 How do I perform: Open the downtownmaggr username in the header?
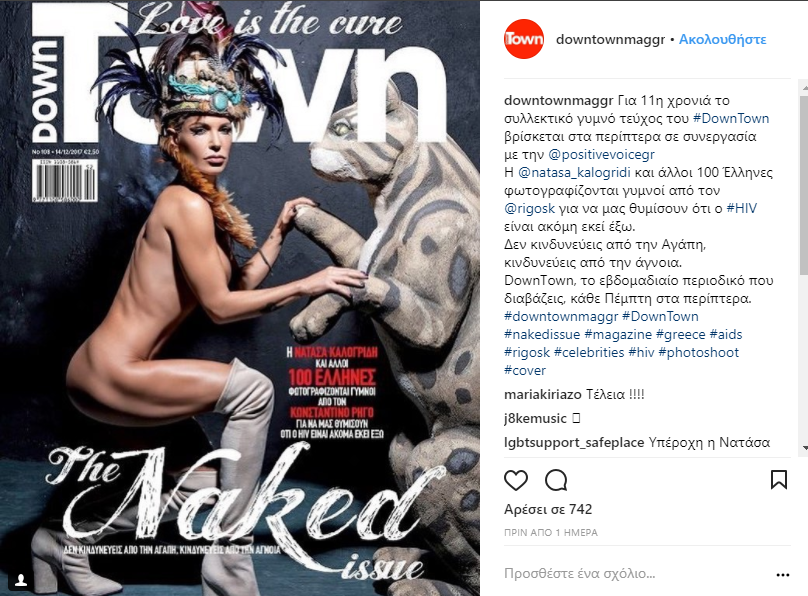(x=610, y=40)
